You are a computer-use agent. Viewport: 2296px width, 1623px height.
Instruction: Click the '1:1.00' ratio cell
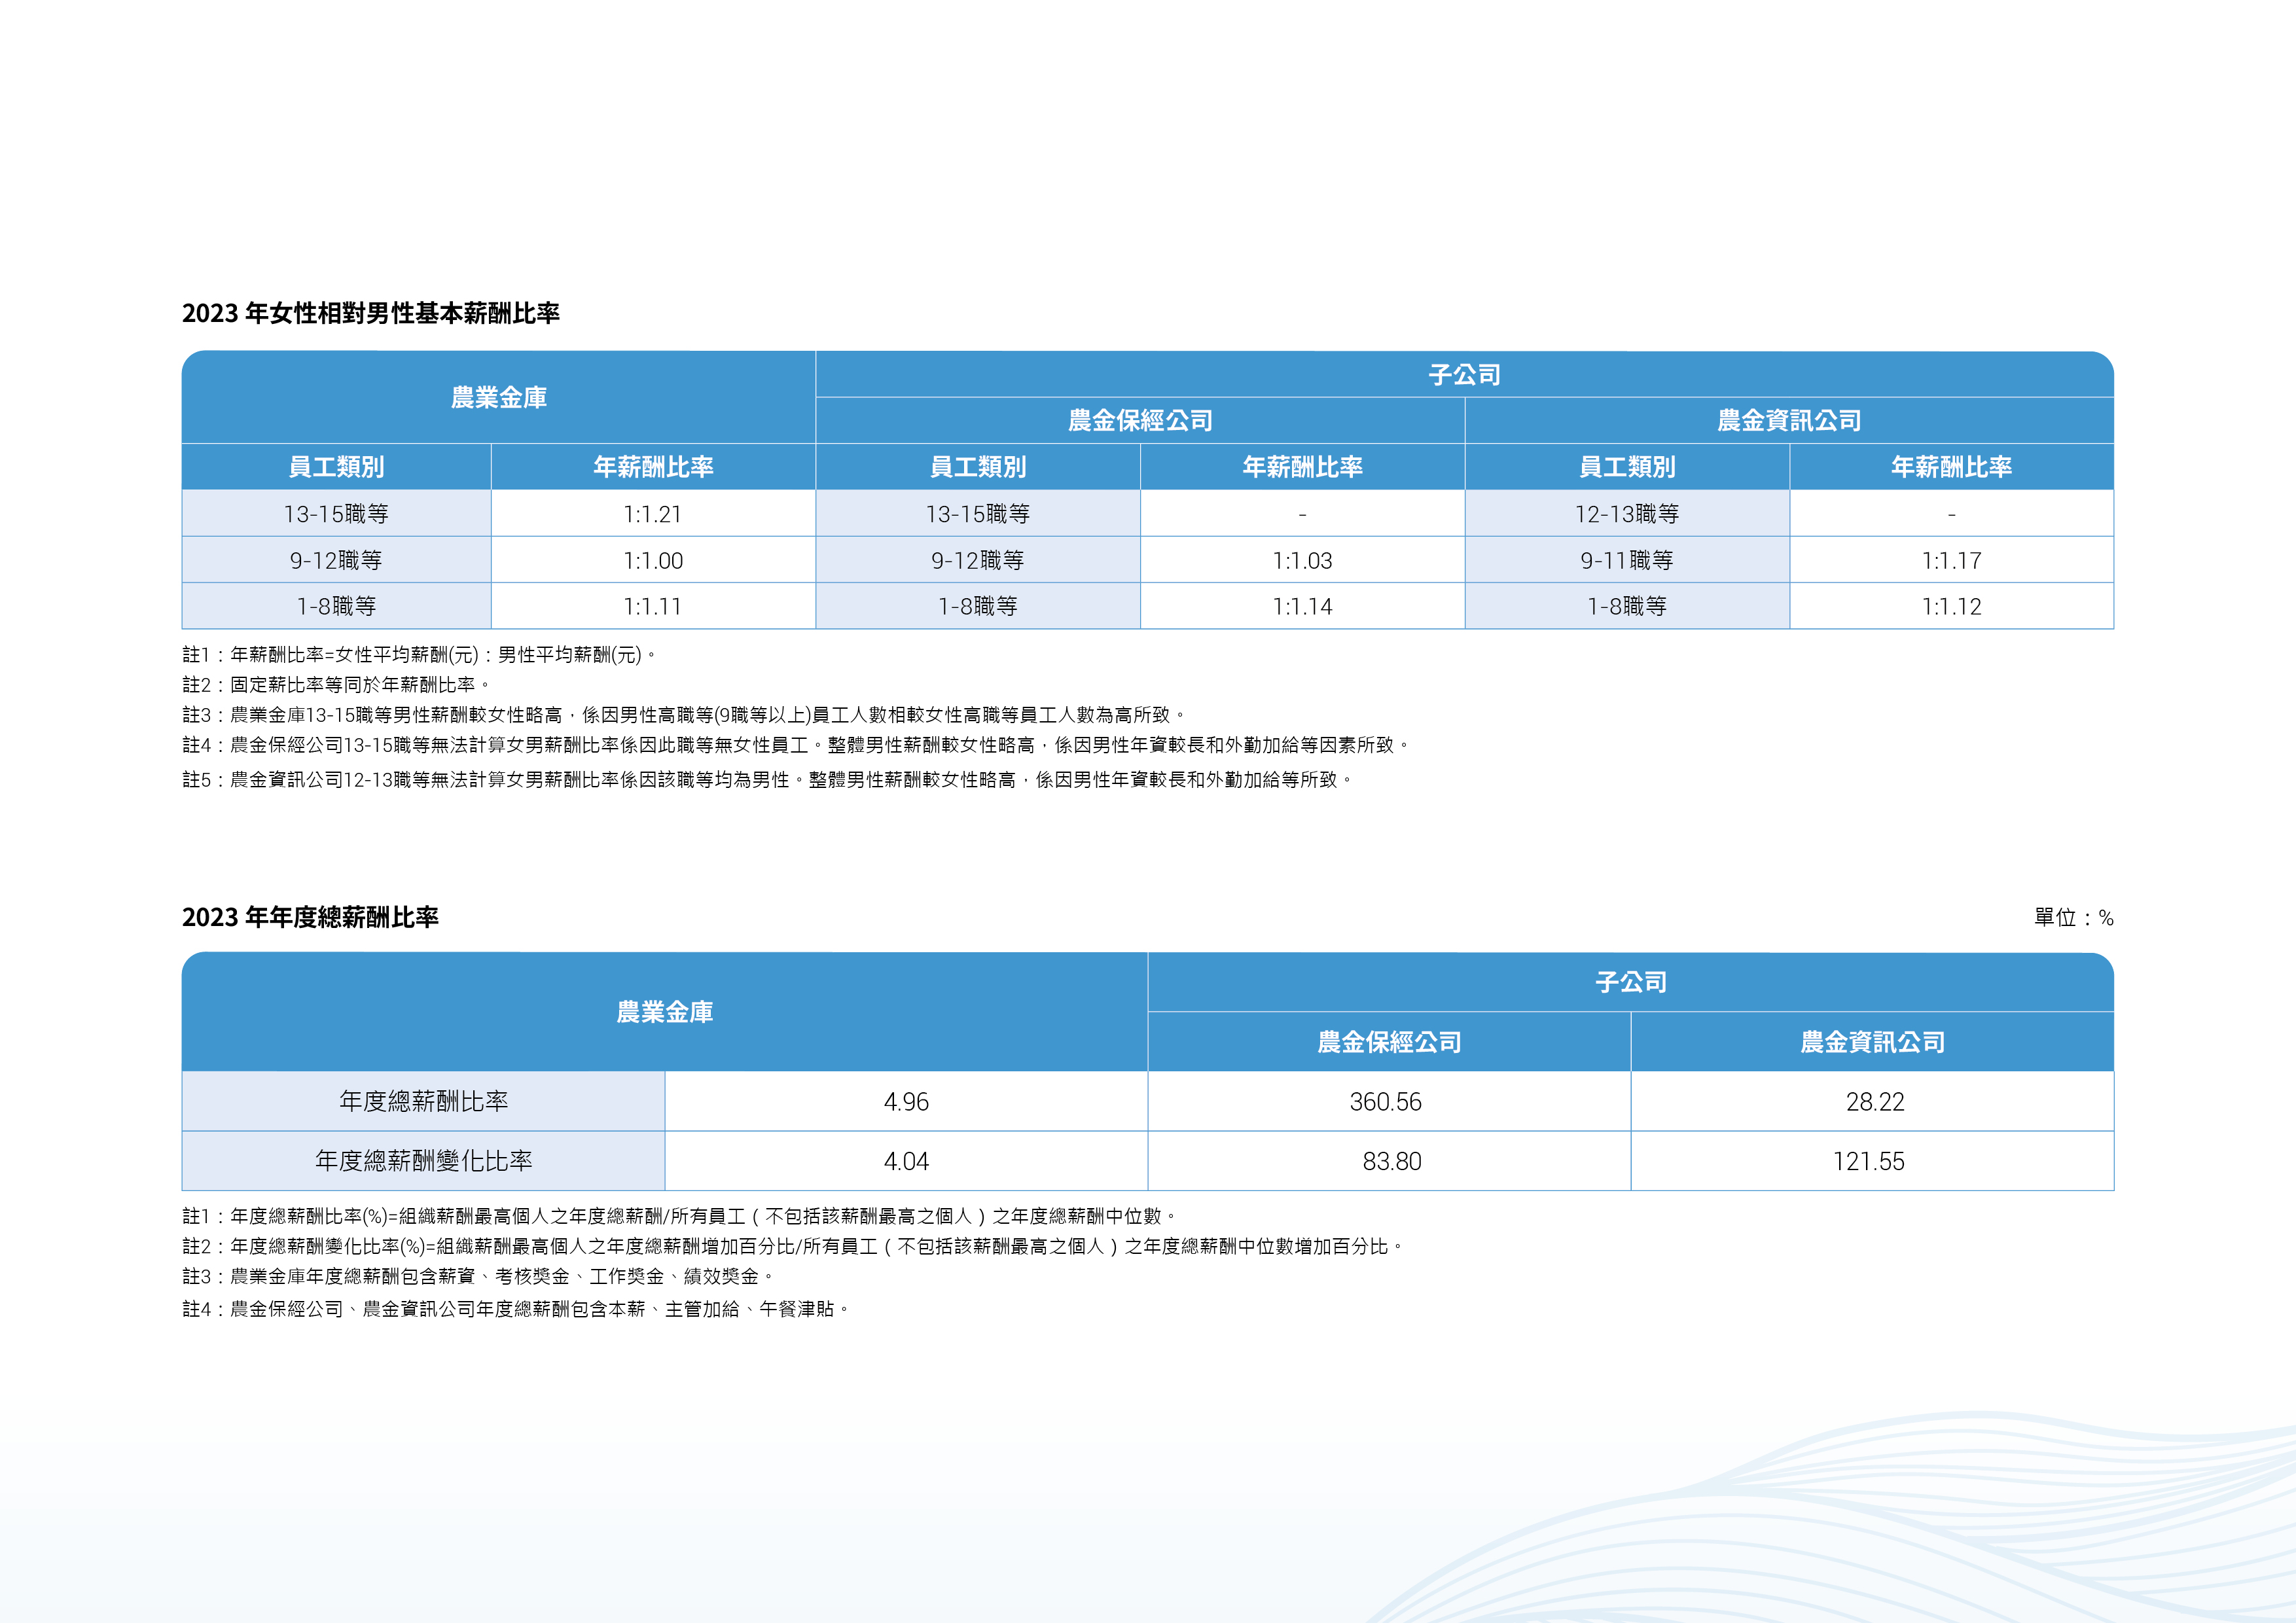coord(653,560)
